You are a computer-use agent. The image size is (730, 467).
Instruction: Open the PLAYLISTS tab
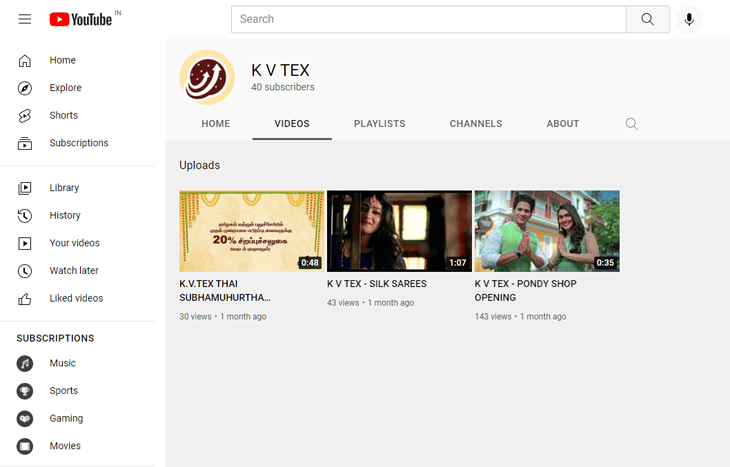[379, 124]
